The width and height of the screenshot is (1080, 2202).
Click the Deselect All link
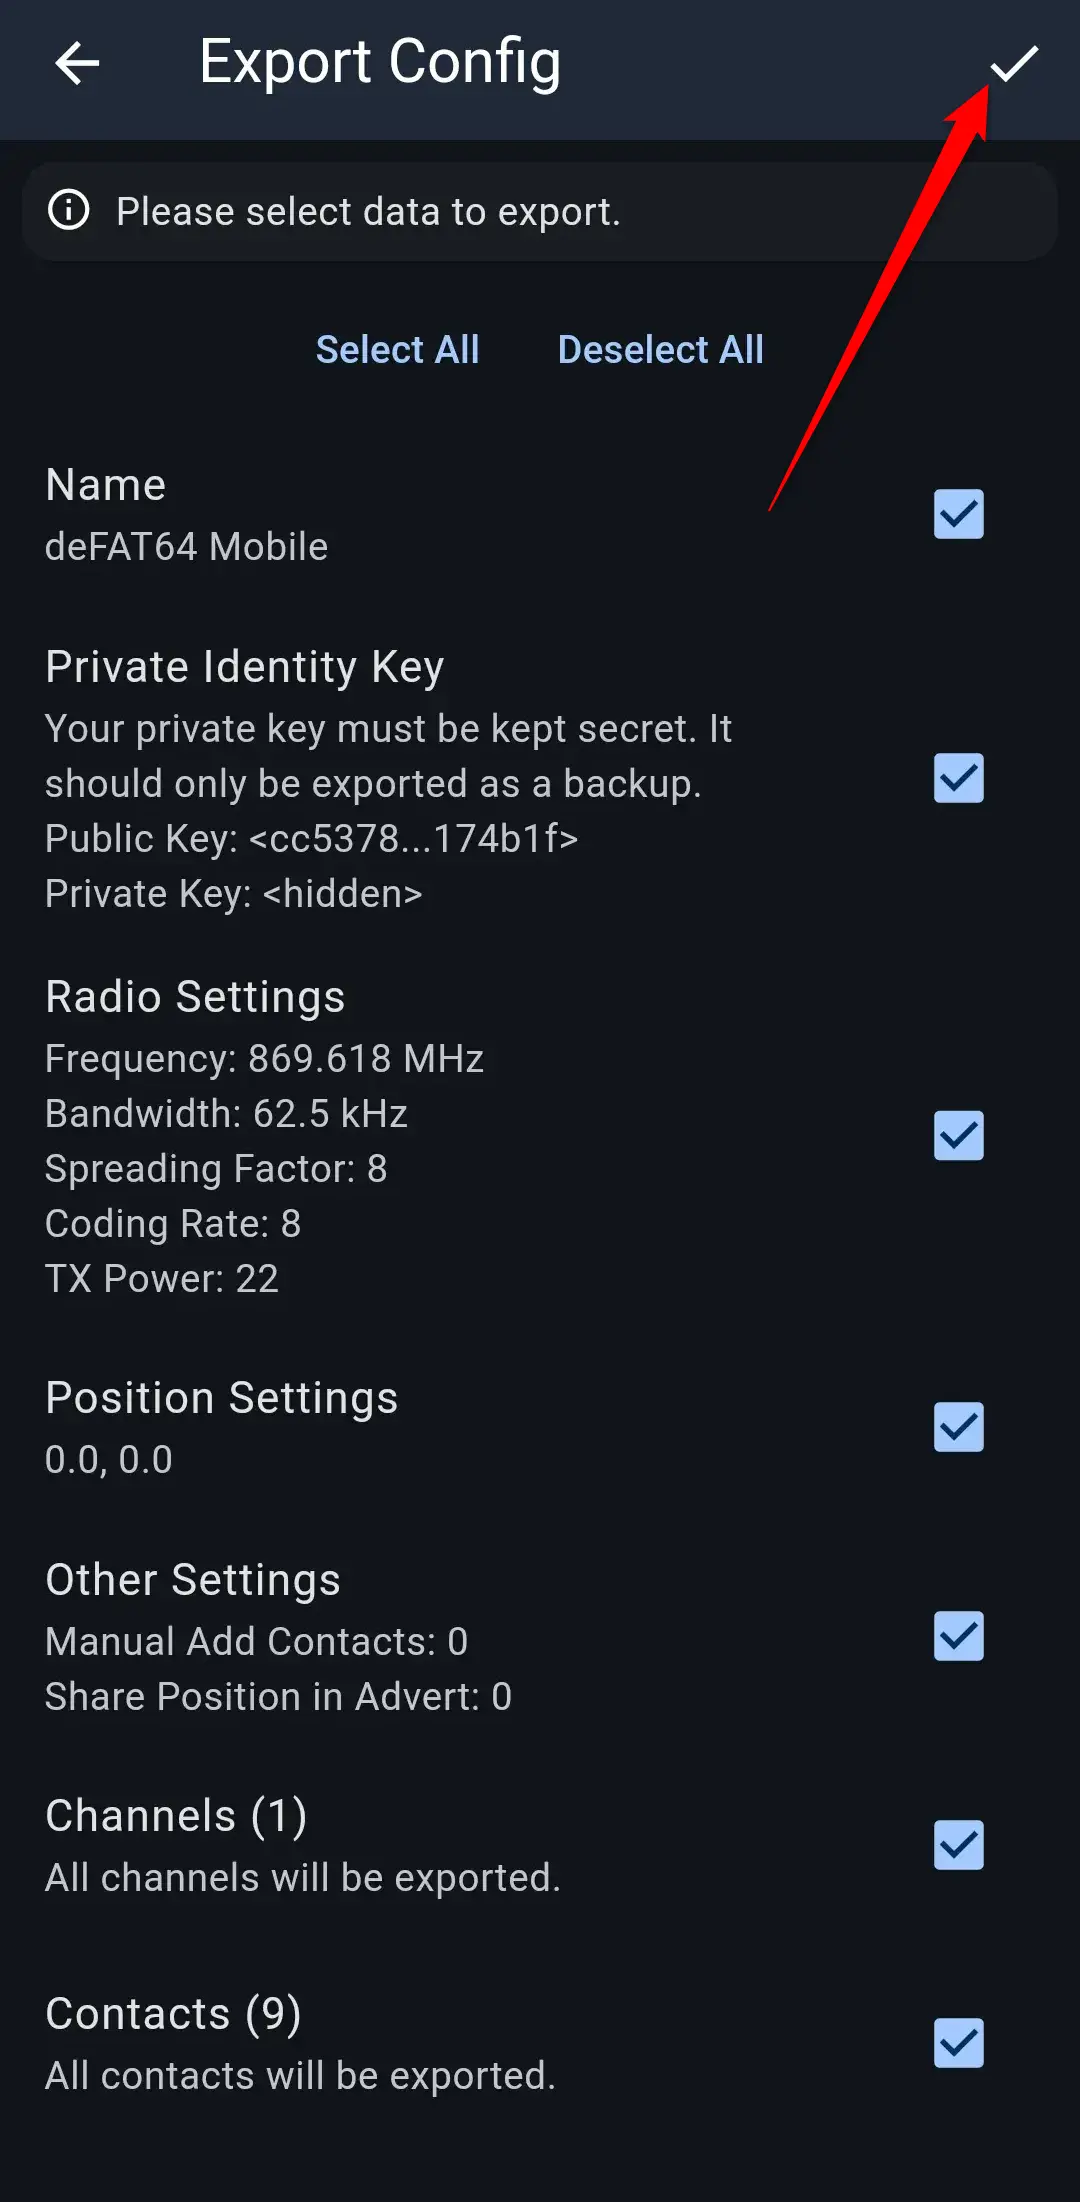click(660, 350)
